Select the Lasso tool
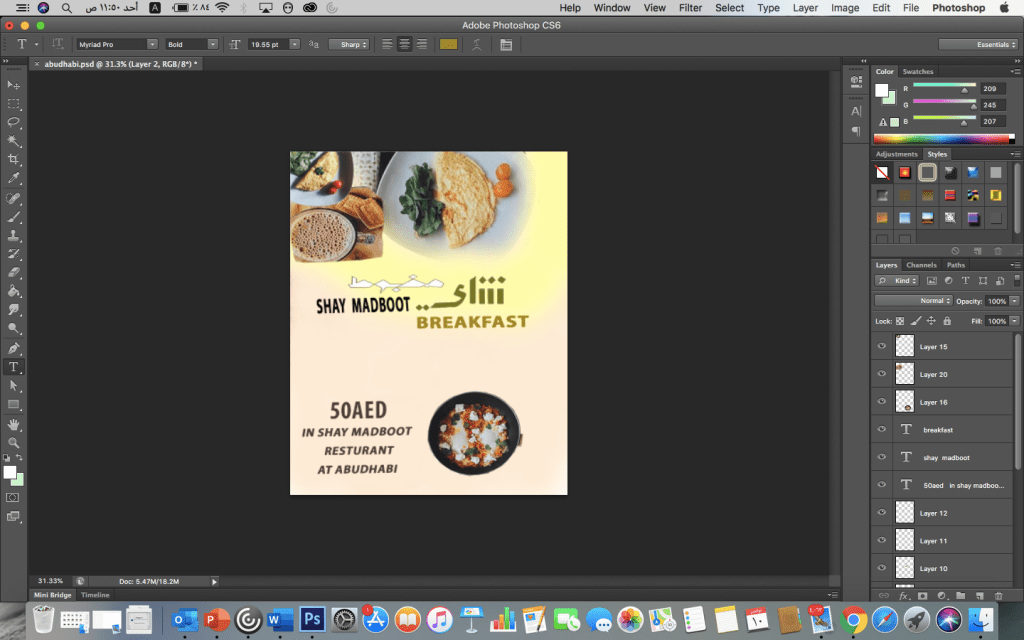Image resolution: width=1024 pixels, height=640 pixels. pos(14,122)
